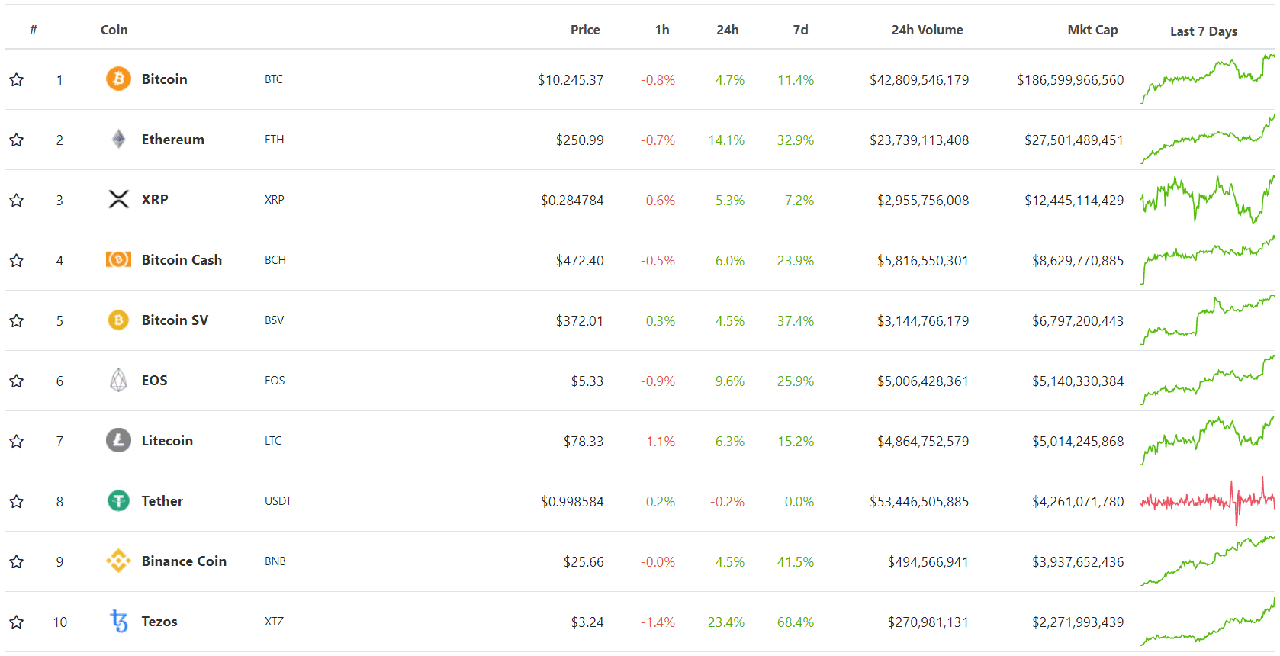The width and height of the screenshot is (1280, 656).
Task: Click the Tether logo icon
Action: pos(118,501)
